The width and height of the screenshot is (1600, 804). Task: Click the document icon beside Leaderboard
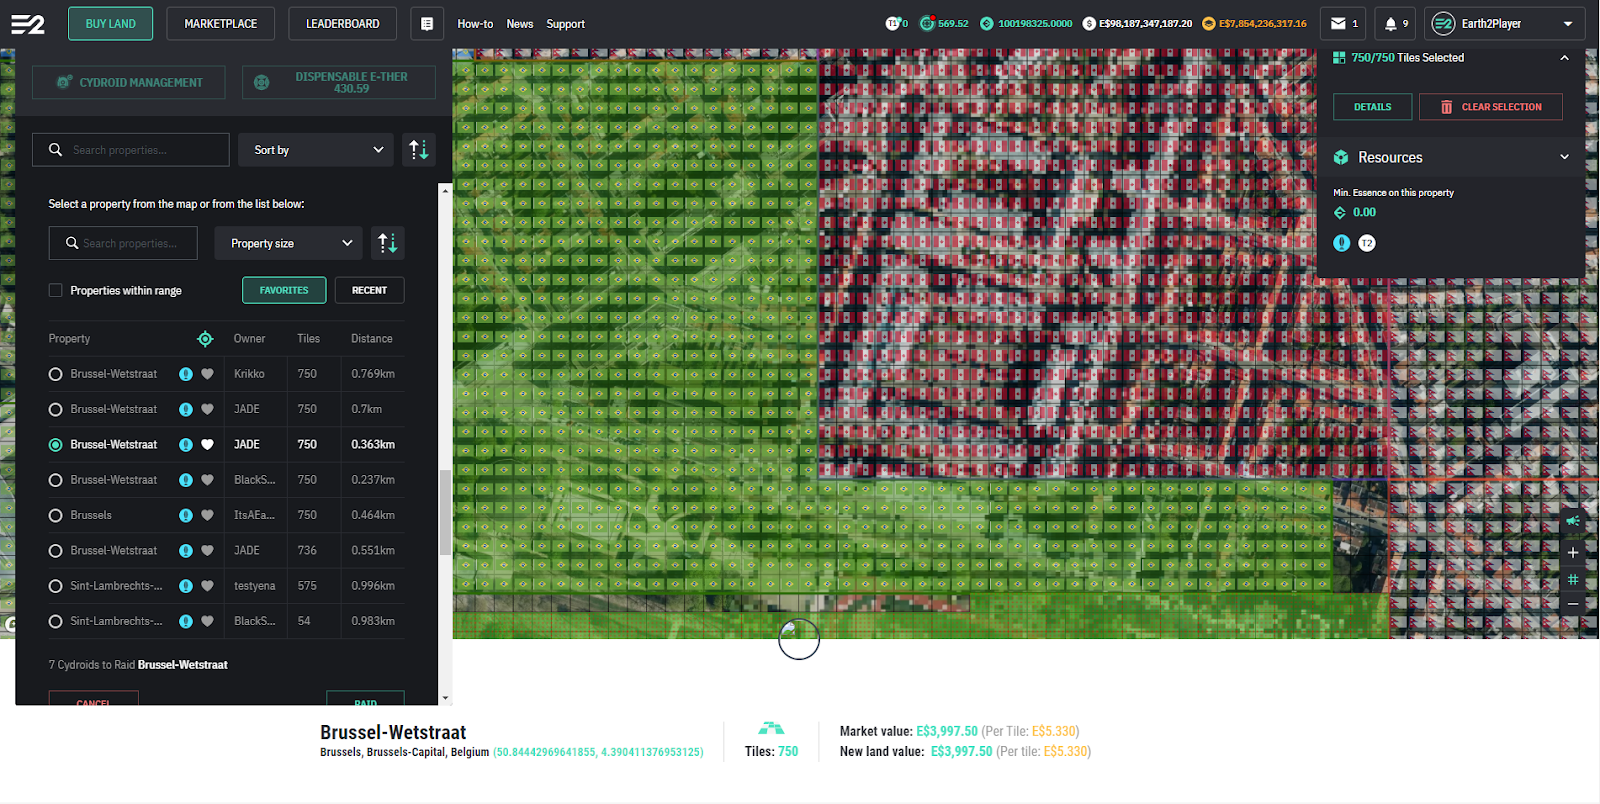click(x=427, y=24)
